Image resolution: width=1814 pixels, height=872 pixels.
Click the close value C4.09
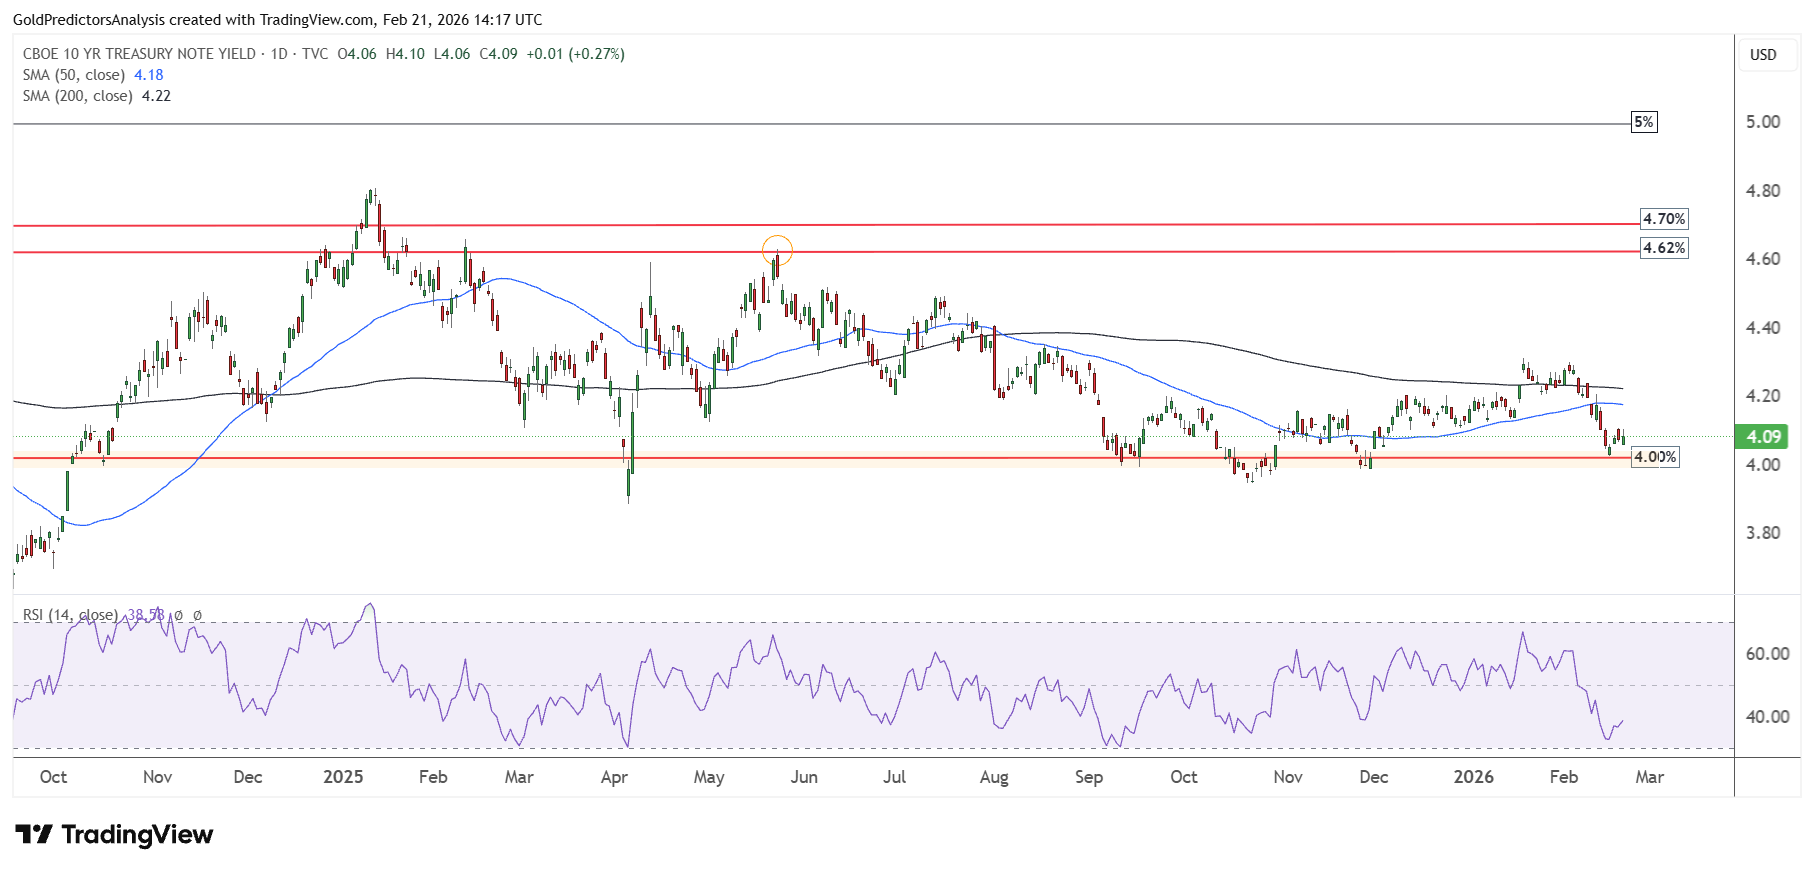coord(498,54)
